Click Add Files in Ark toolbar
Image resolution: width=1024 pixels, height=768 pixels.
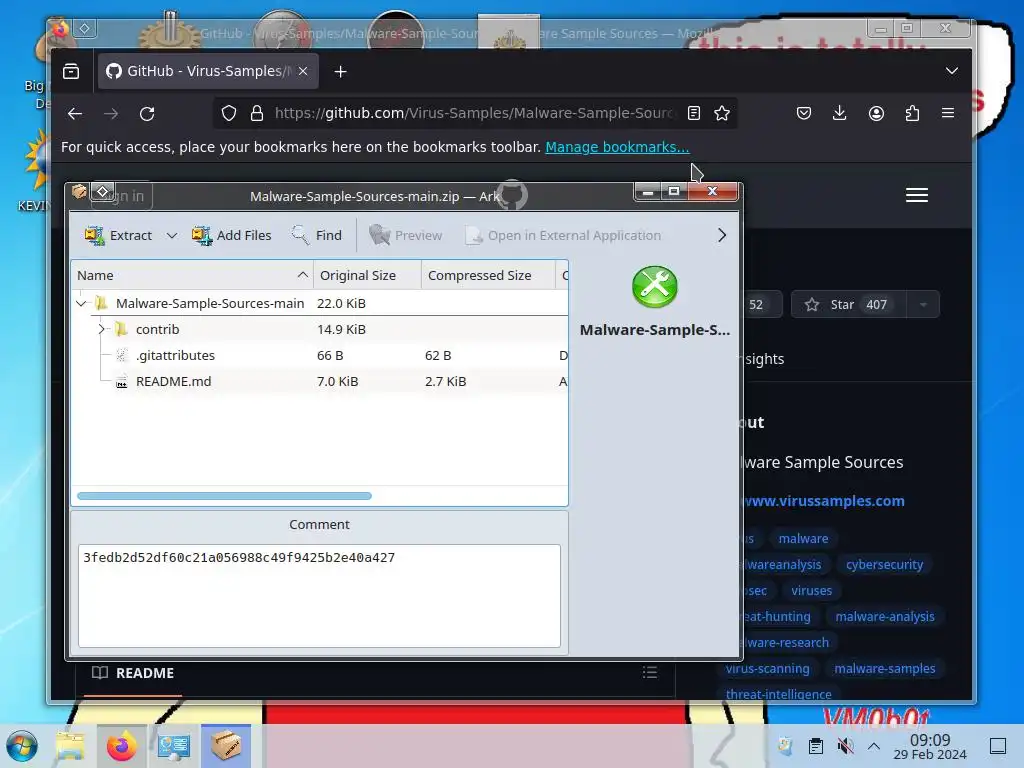click(x=232, y=235)
